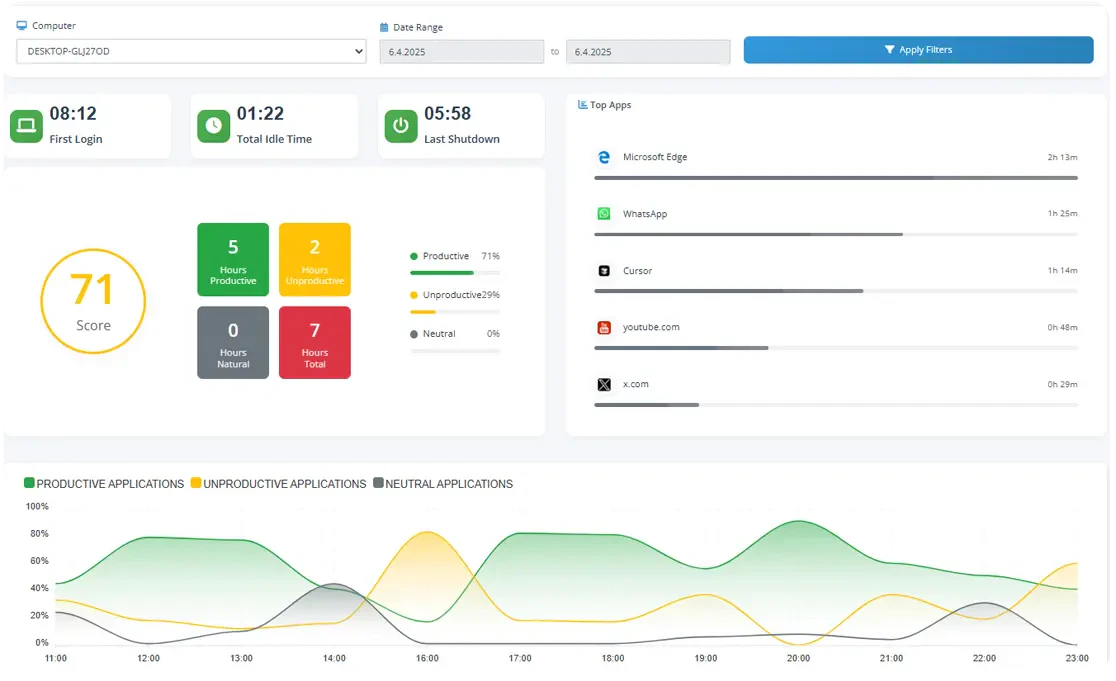1116x681 pixels.
Task: Select the x.com icon
Action: pyautogui.click(x=603, y=384)
